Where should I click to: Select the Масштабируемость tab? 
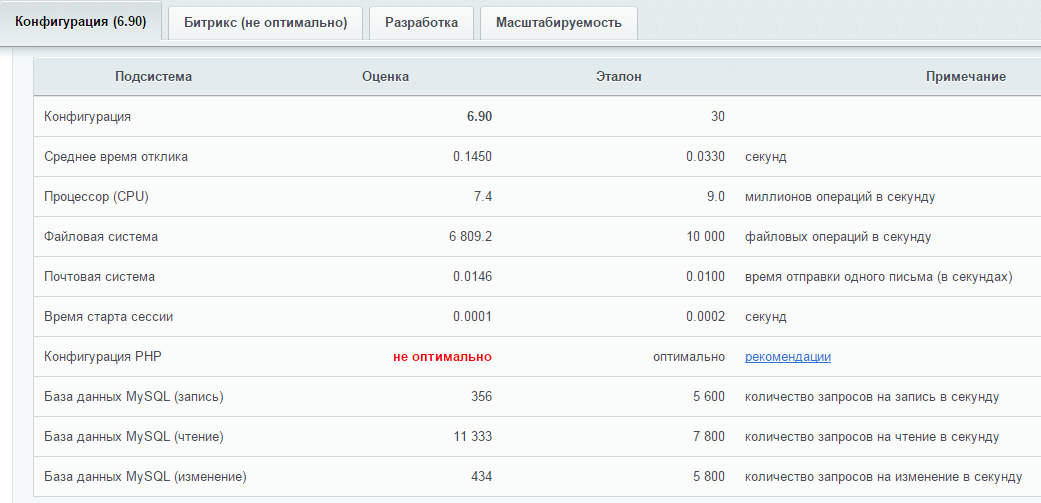click(x=558, y=23)
